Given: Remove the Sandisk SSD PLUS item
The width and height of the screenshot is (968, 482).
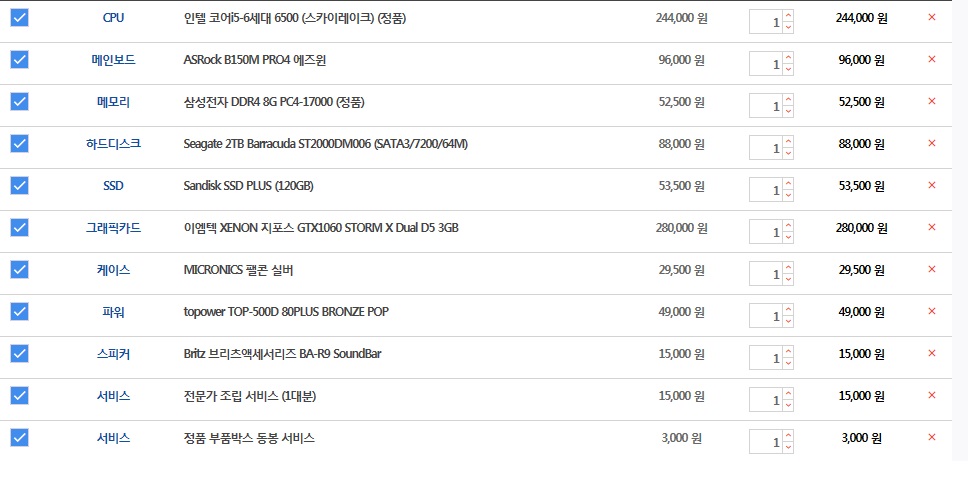Looking at the screenshot, I should pyautogui.click(x=932, y=185).
